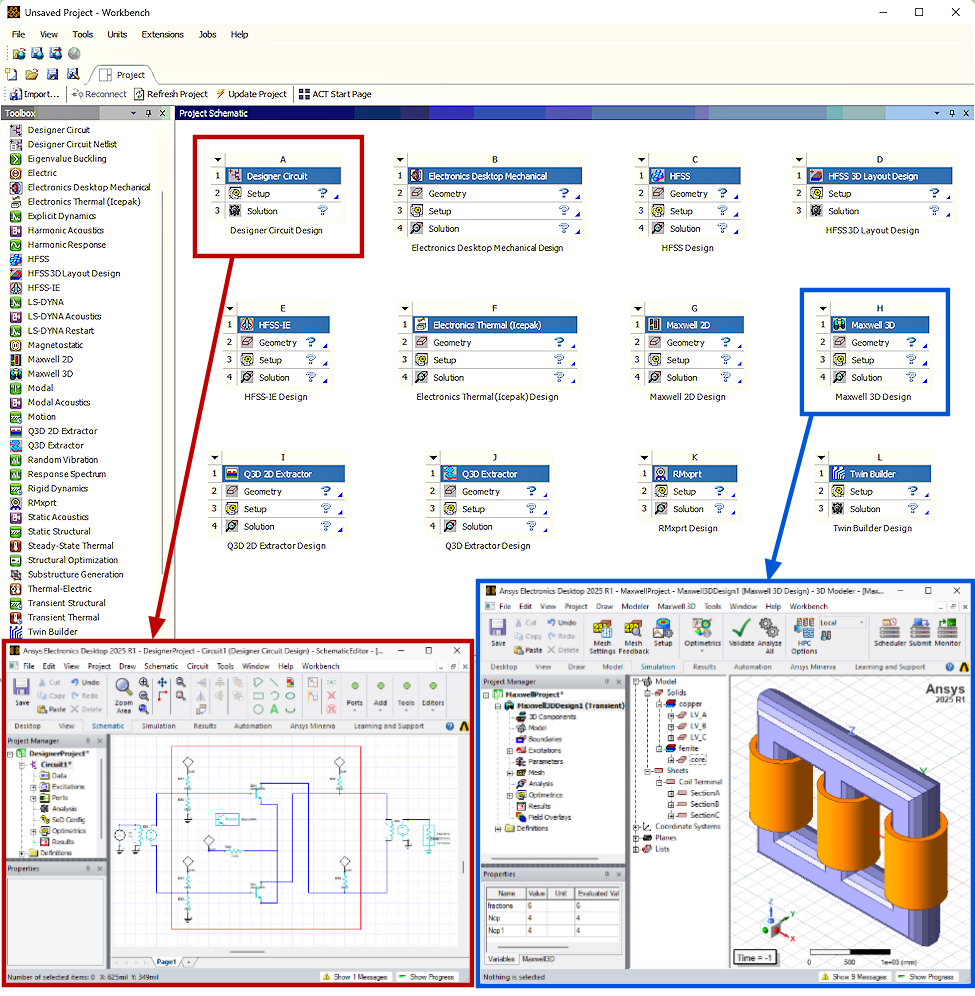Pin the Project Manager panel open
The height and width of the screenshot is (996, 975).
[605, 680]
